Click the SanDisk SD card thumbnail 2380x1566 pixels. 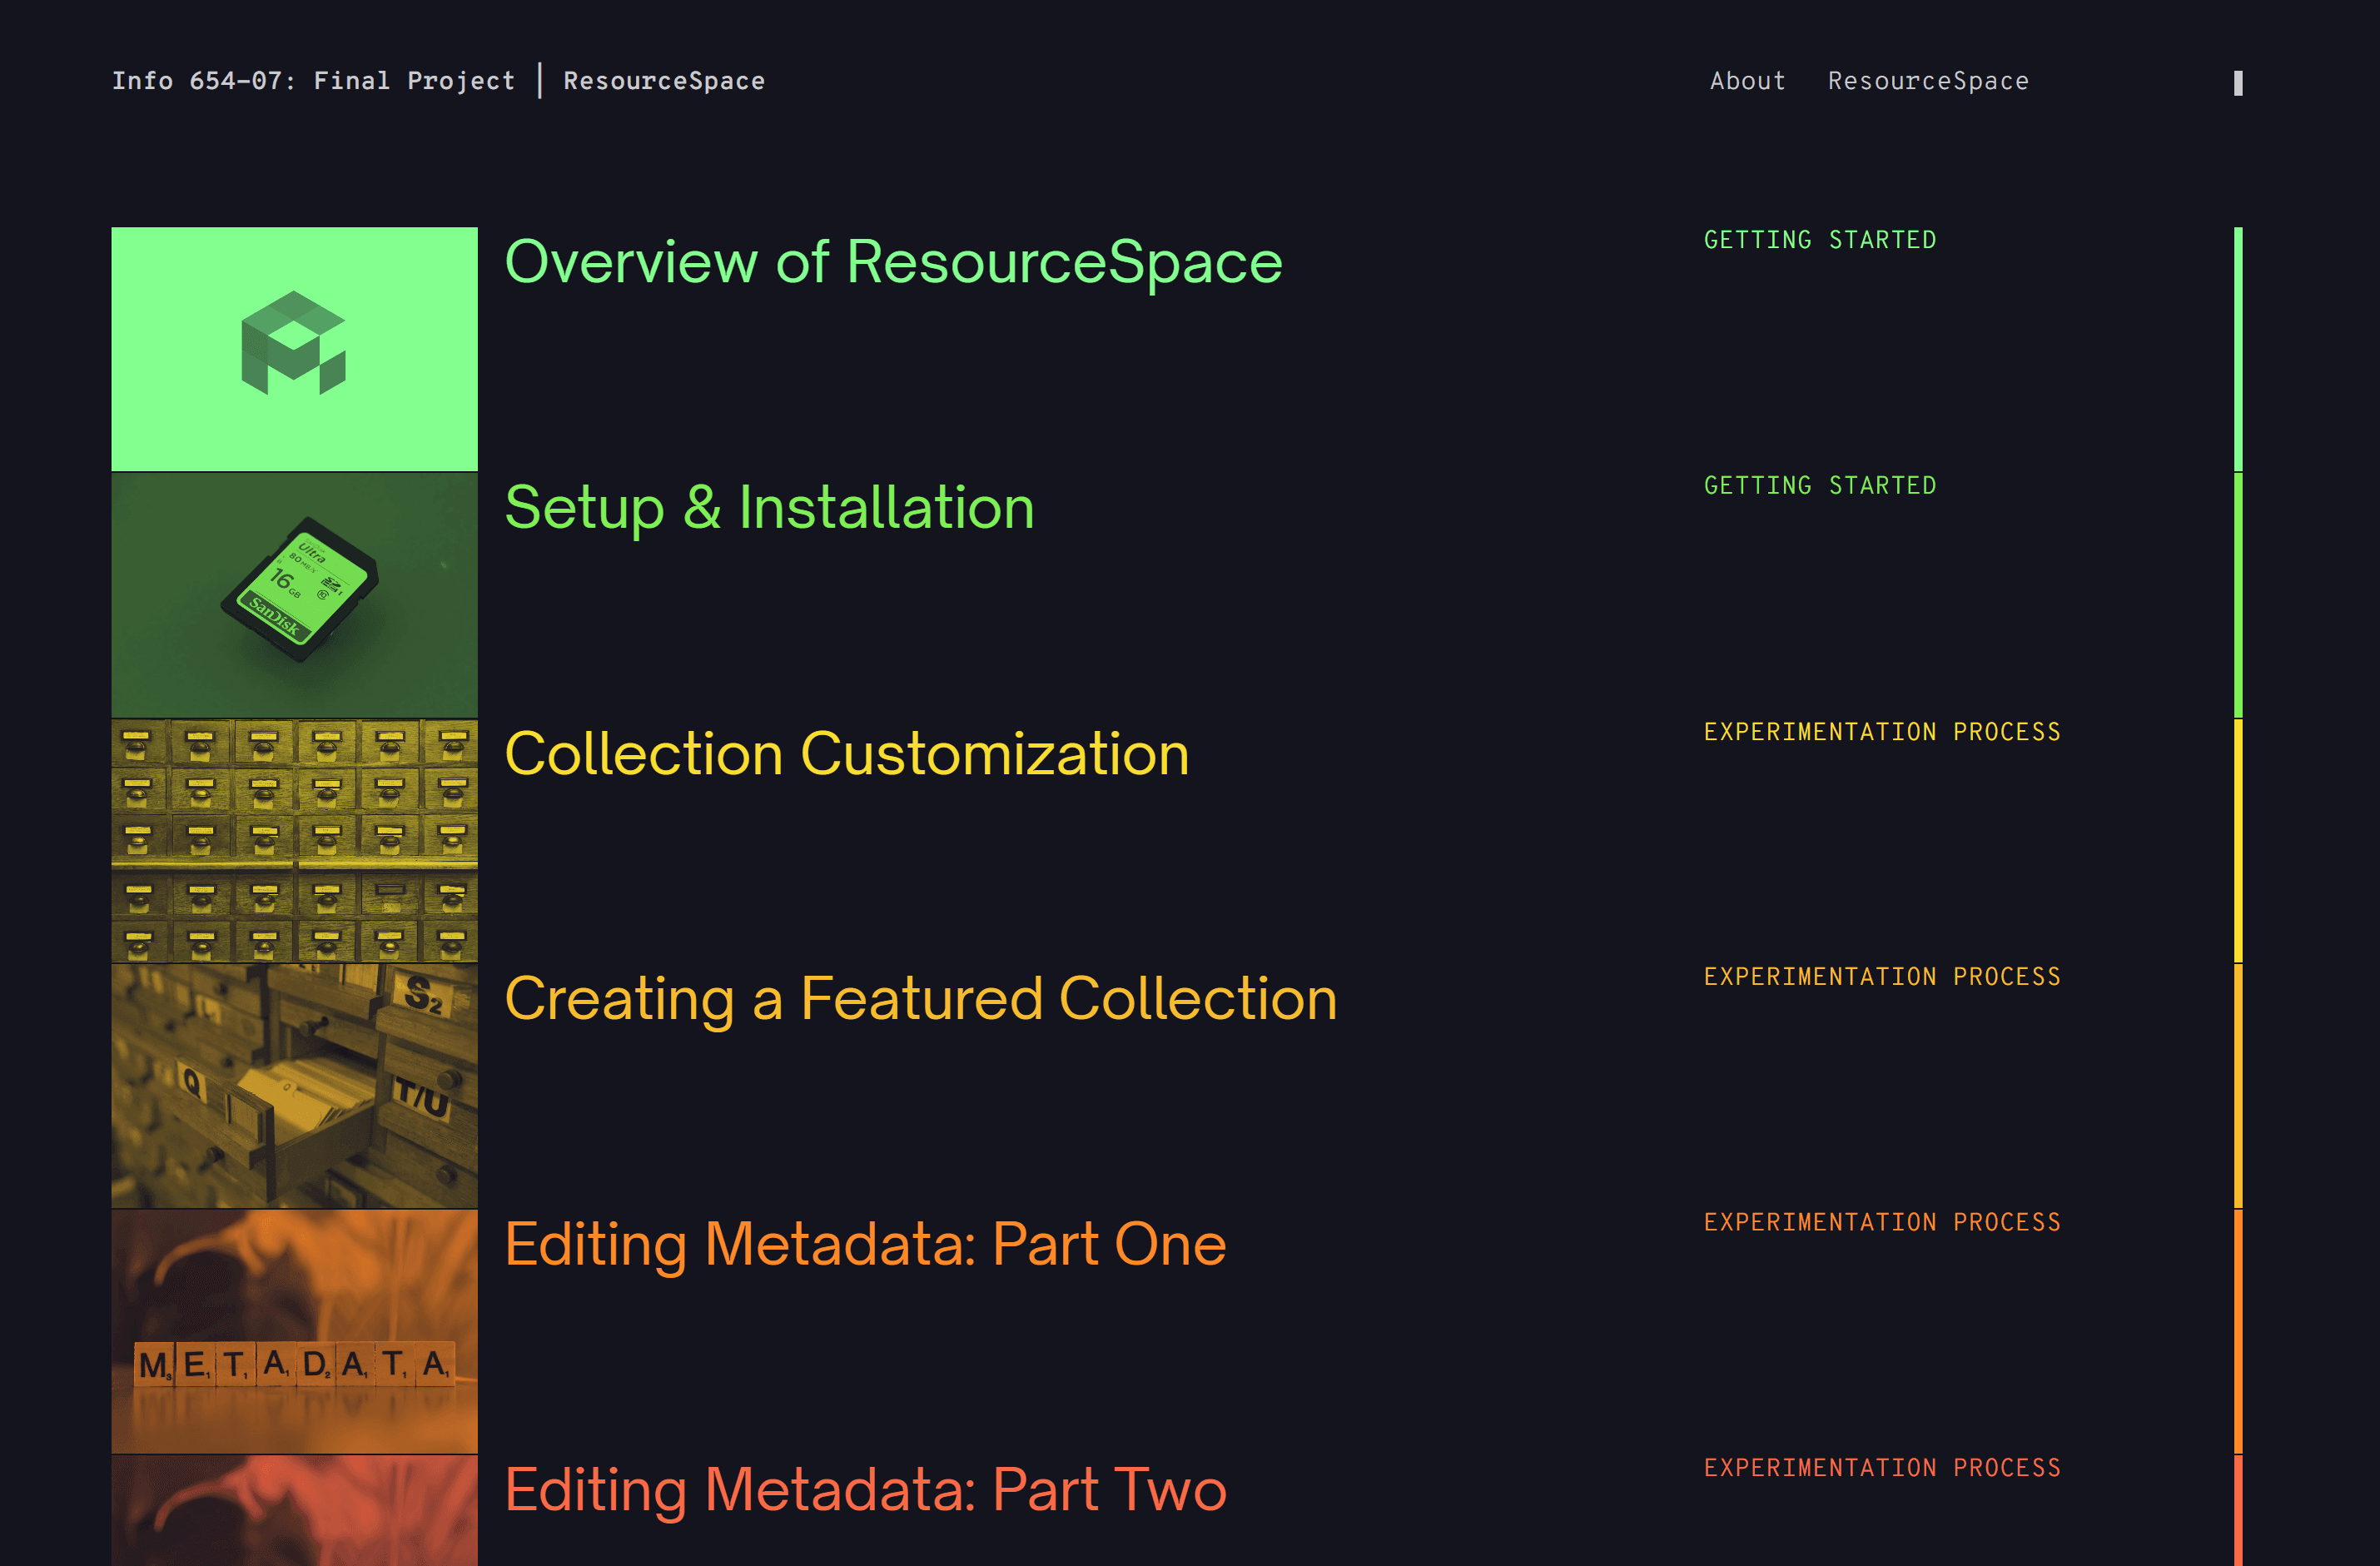coord(294,595)
